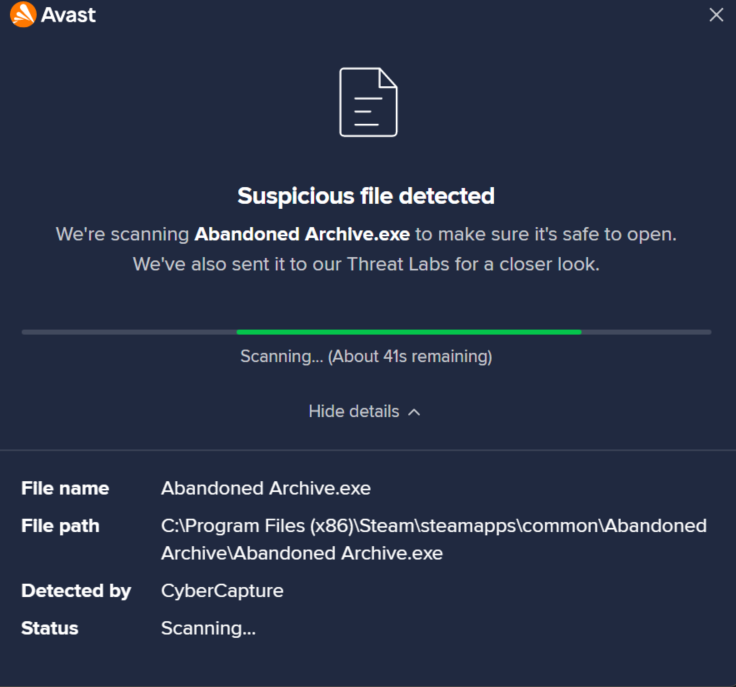Viewport: 736px width, 687px height.
Task: Click the Threat Labs message line
Action: (x=366, y=265)
